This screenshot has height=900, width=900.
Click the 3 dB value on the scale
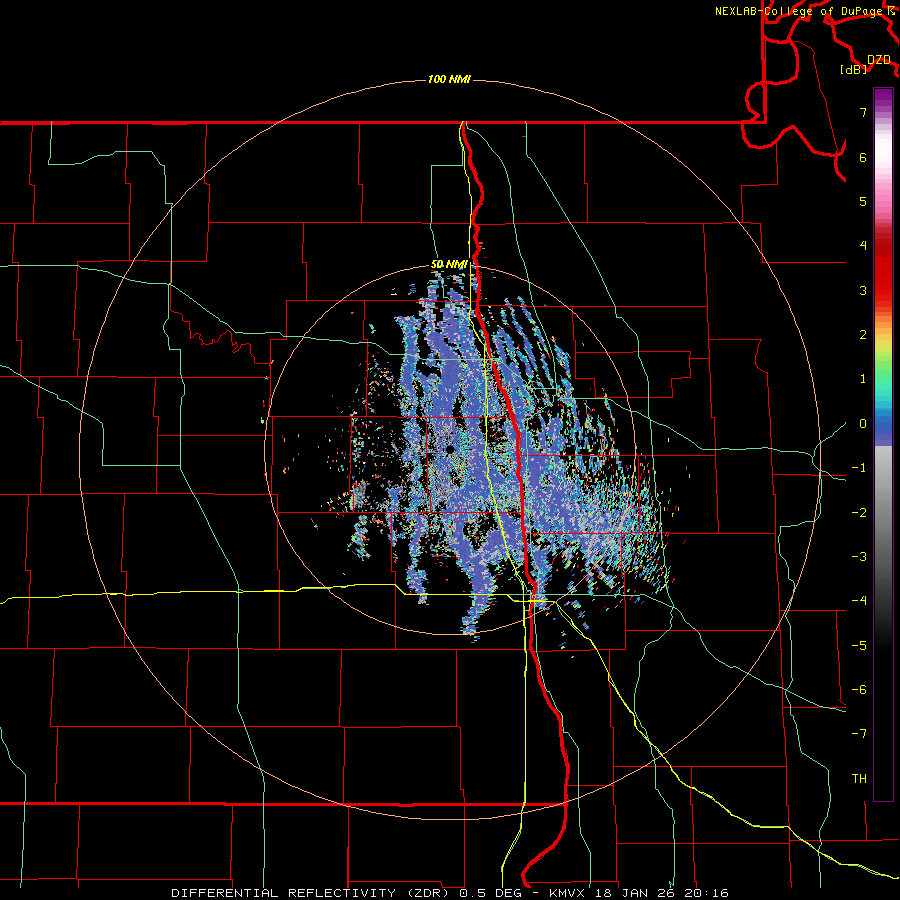click(x=863, y=290)
